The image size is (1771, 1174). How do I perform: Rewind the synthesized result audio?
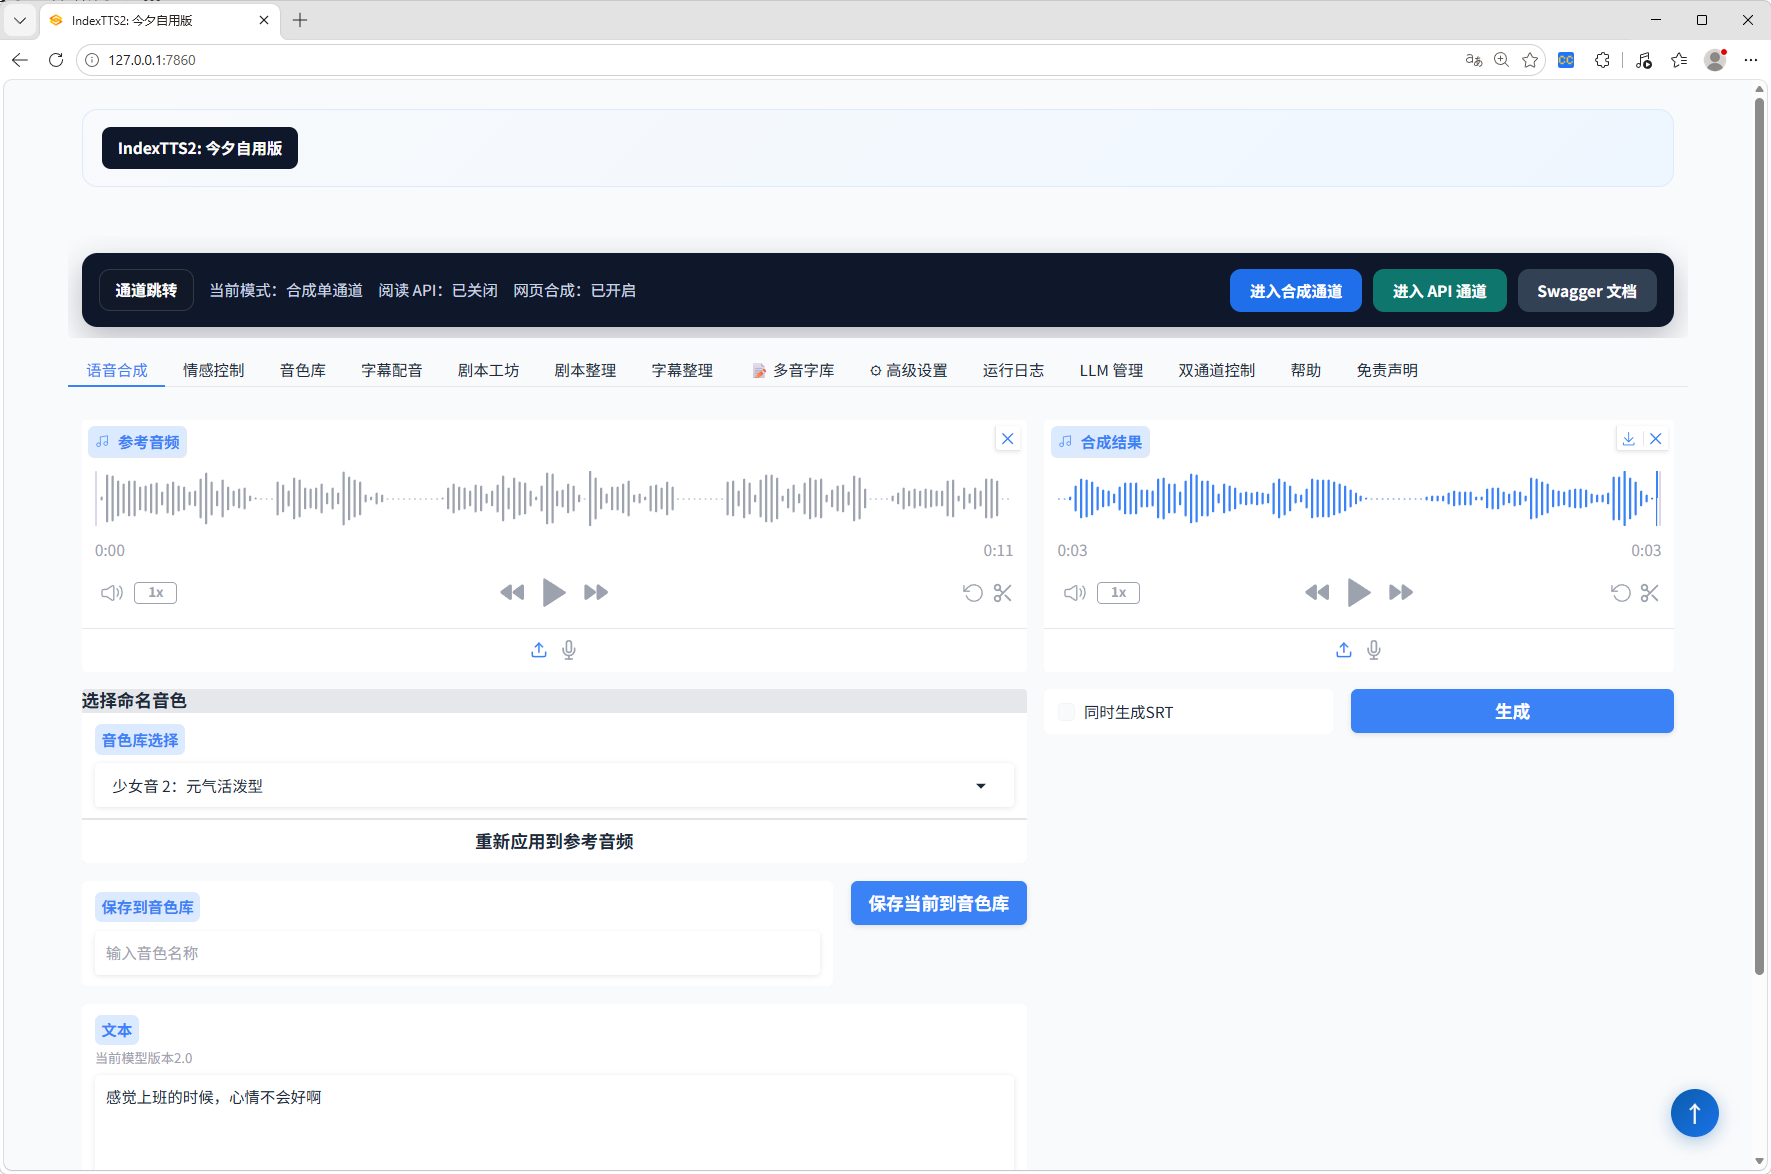click(x=1317, y=593)
